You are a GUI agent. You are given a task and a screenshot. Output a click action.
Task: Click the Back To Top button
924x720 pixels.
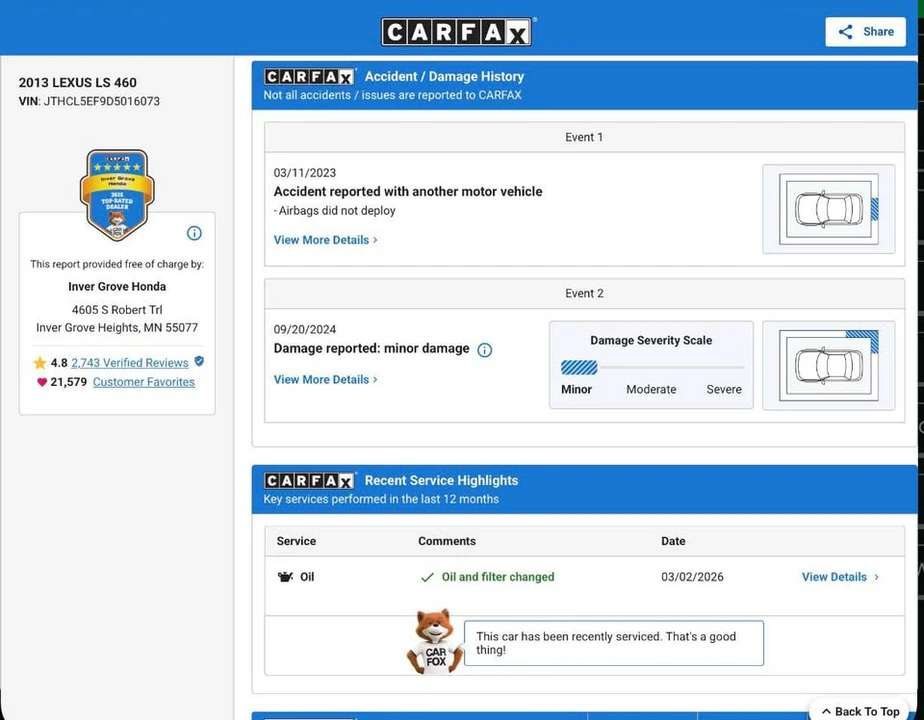click(x=860, y=711)
